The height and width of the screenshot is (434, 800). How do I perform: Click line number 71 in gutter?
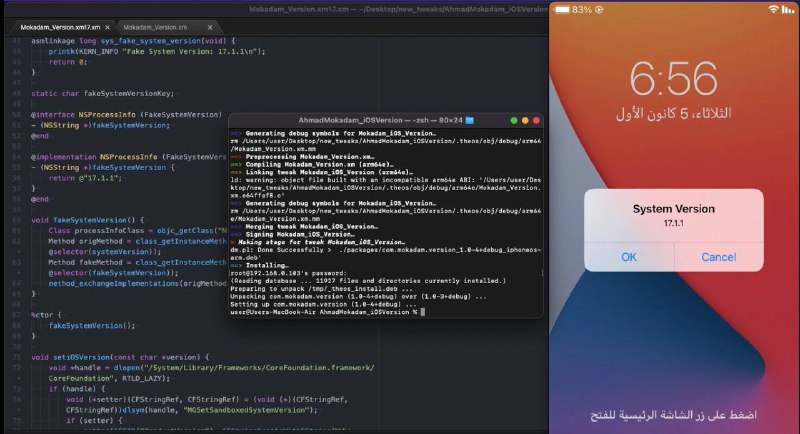[16, 357]
